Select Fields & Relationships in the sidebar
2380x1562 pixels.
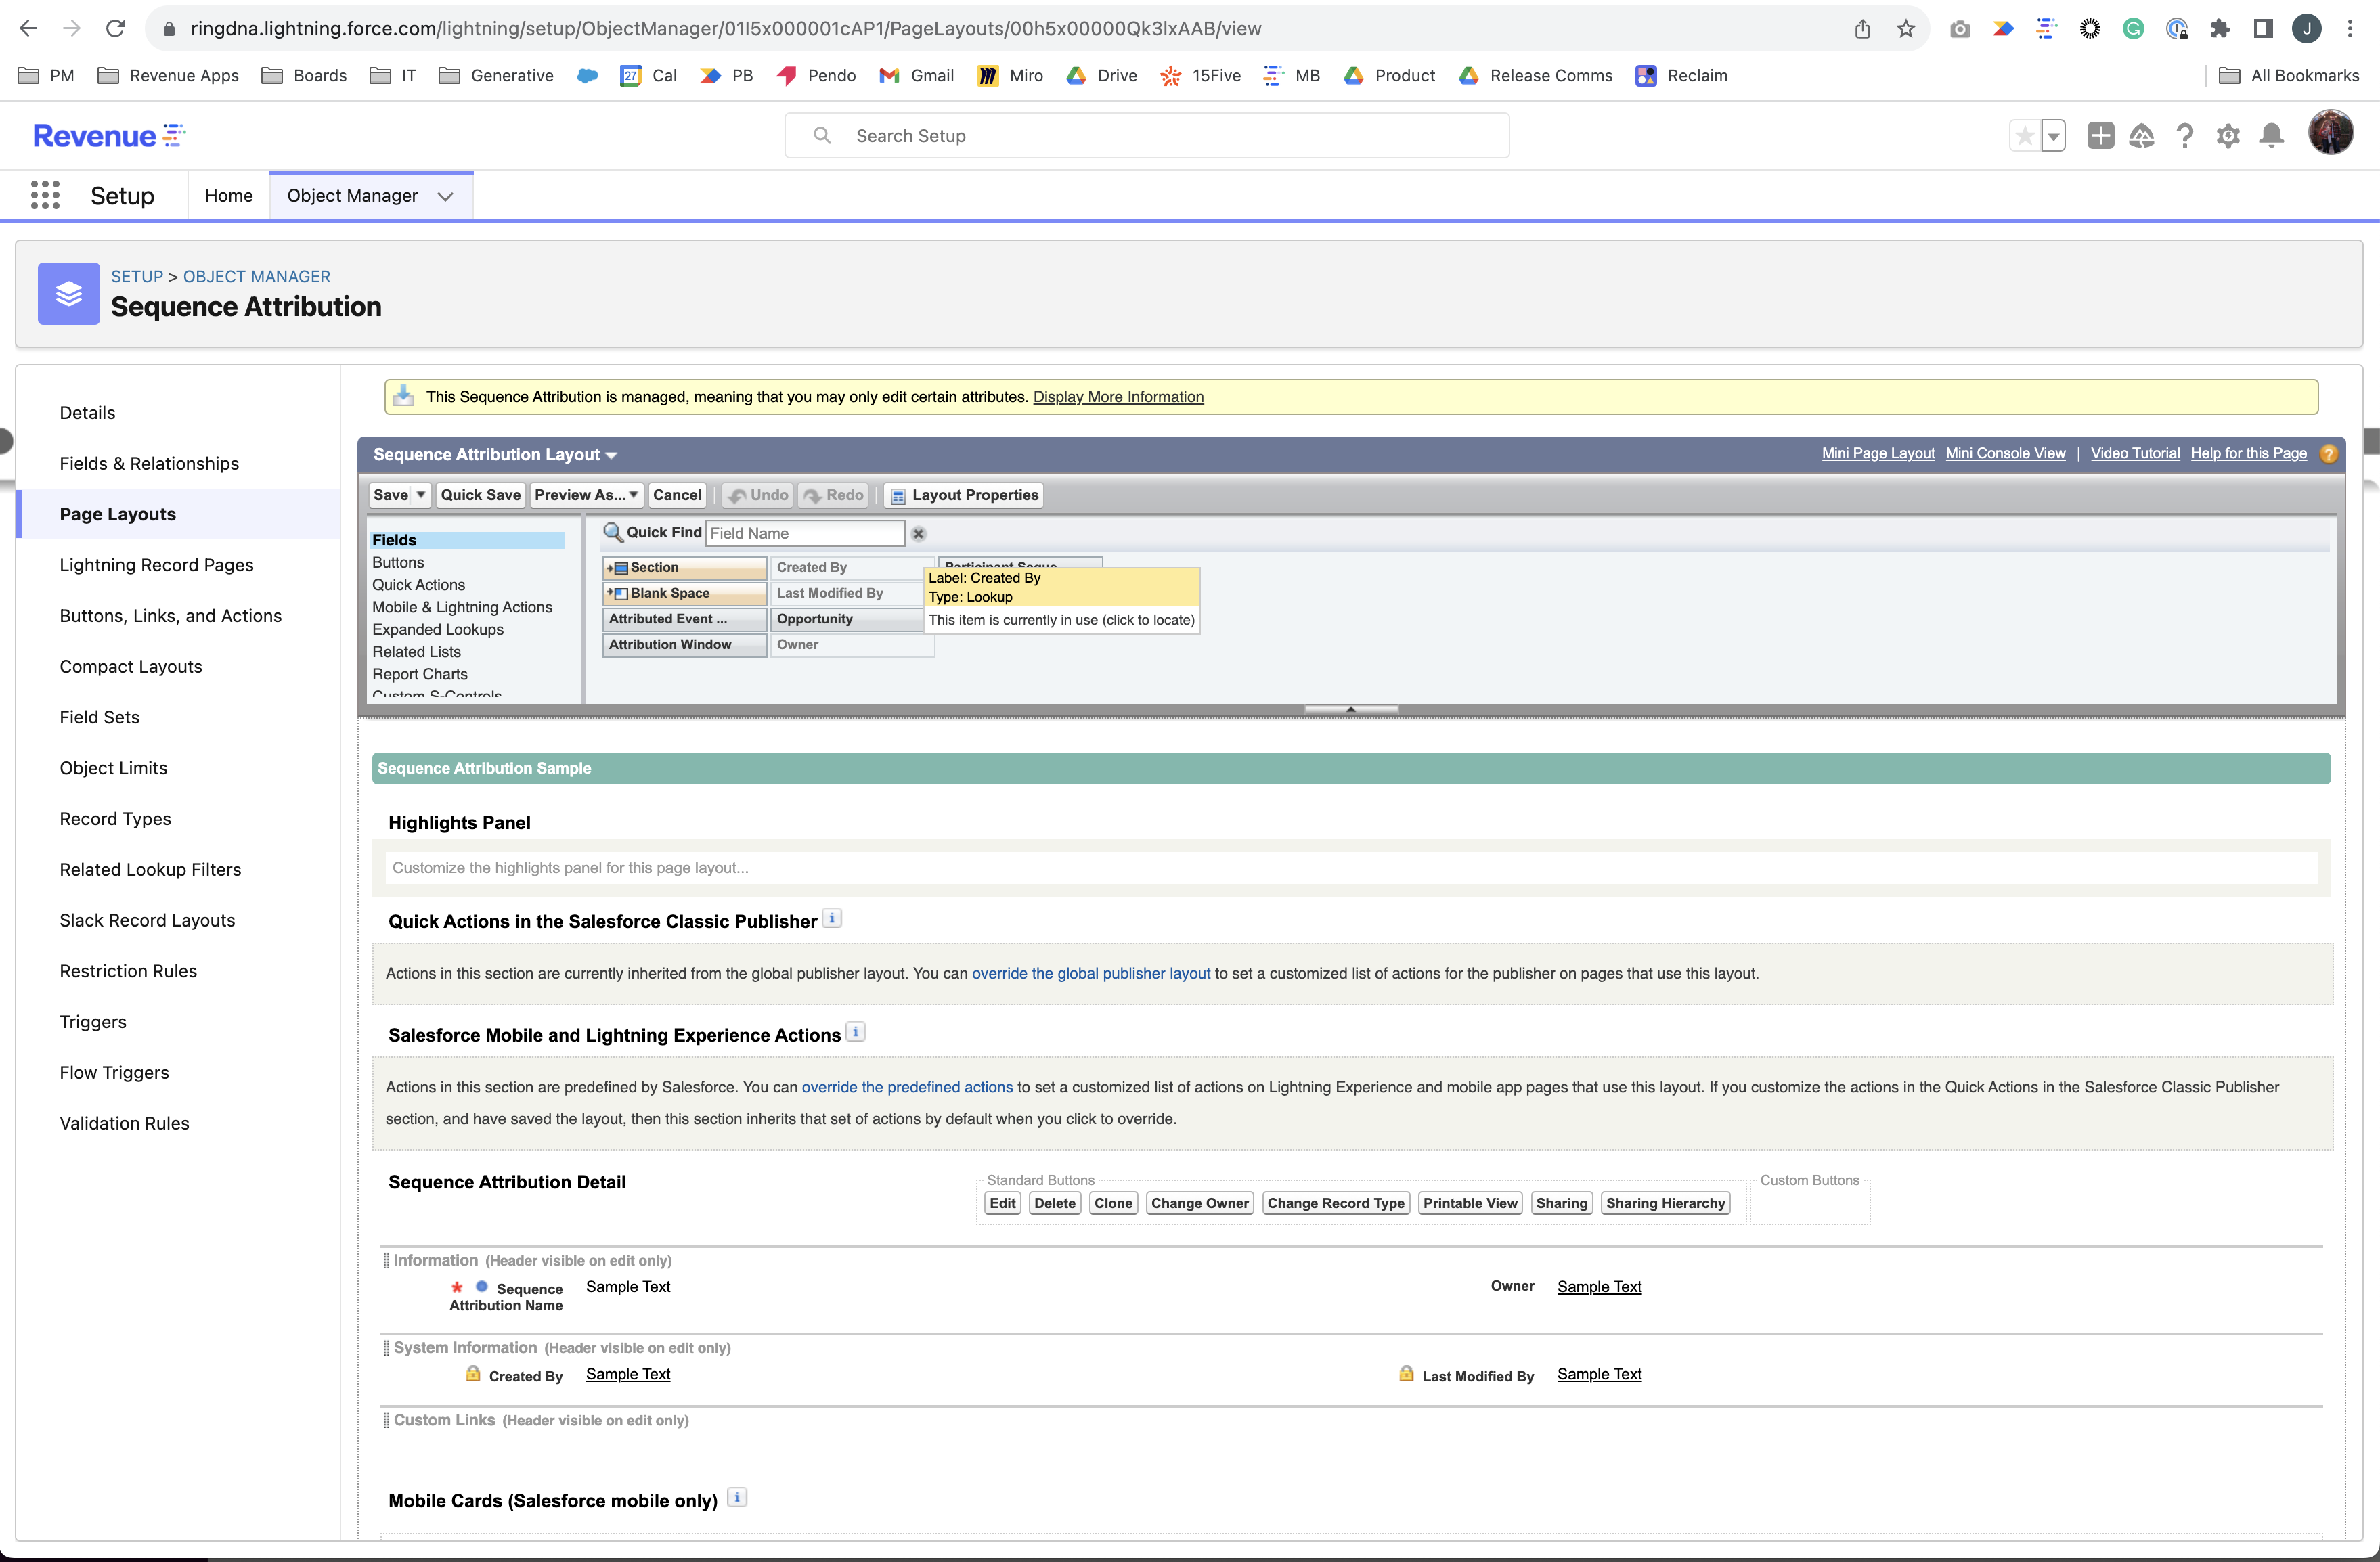tap(148, 463)
